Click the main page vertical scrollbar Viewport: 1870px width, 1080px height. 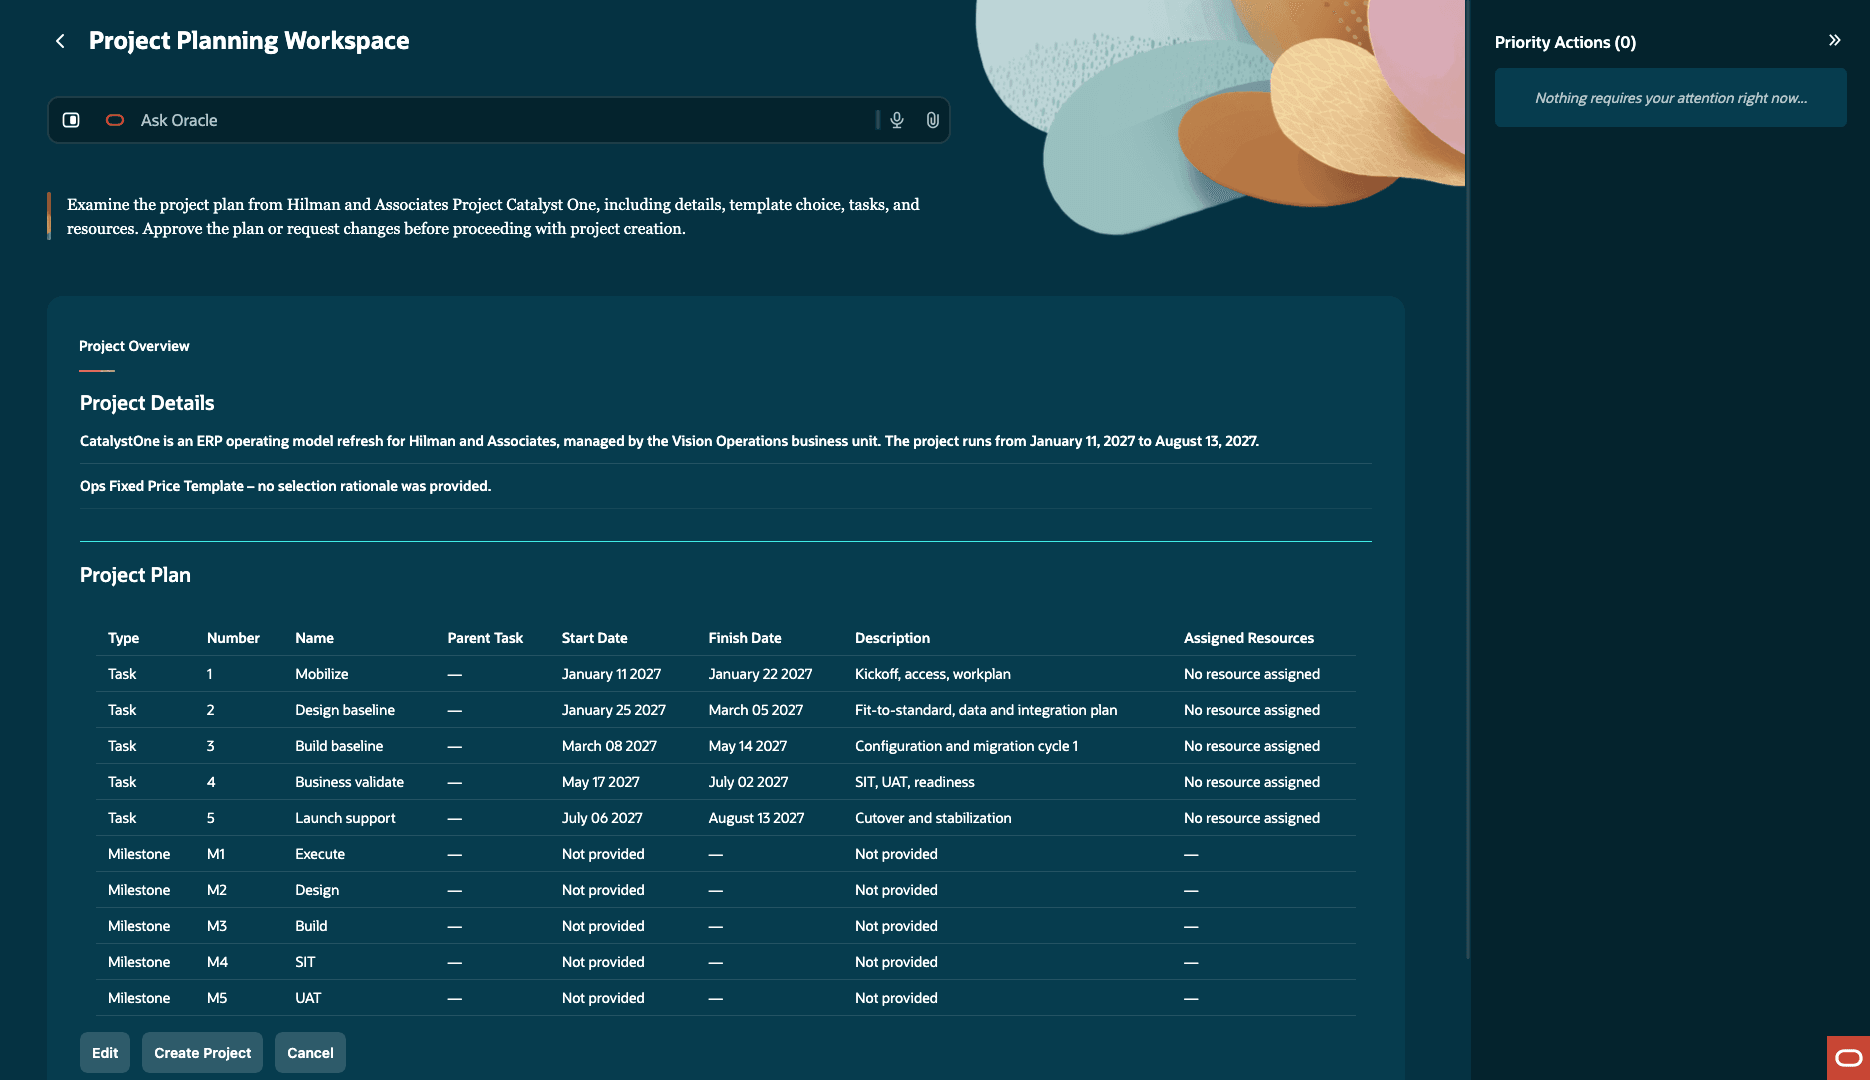coord(1467,480)
